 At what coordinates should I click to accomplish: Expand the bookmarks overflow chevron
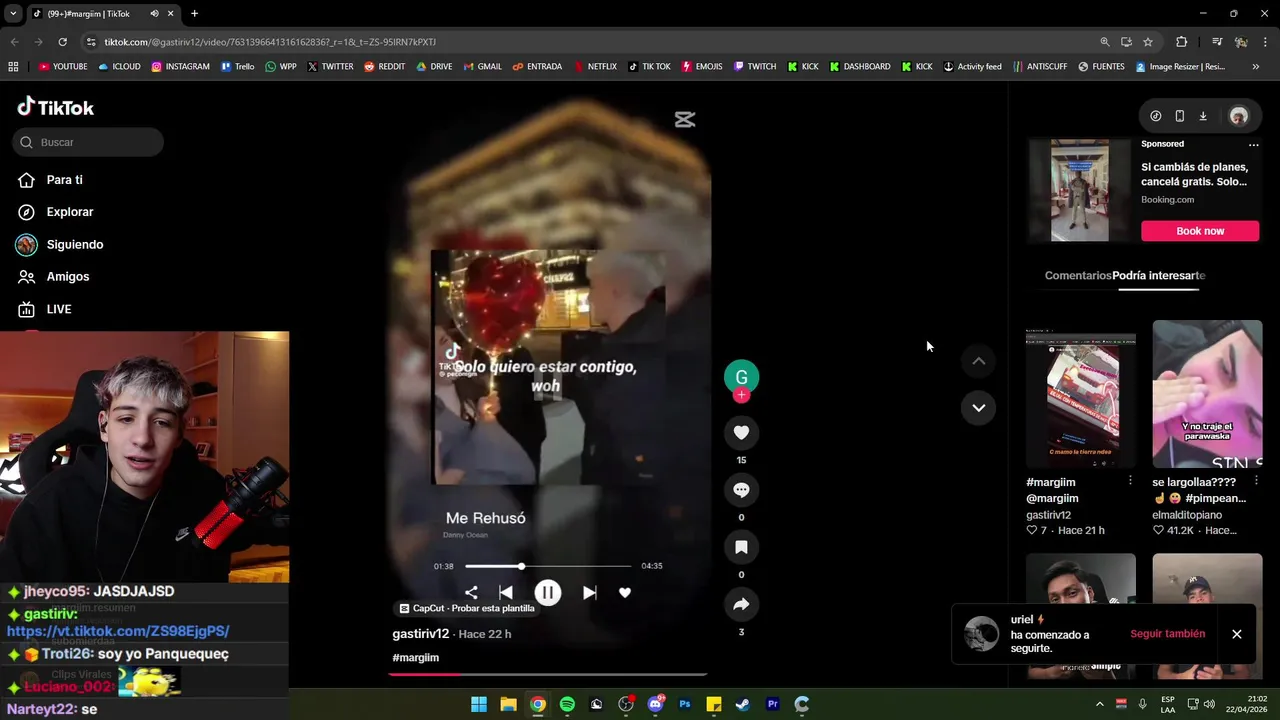point(1256,67)
